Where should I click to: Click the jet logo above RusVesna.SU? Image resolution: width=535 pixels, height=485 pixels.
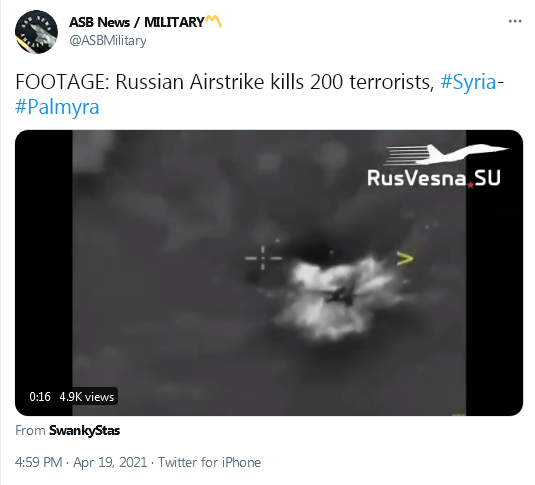pos(447,154)
